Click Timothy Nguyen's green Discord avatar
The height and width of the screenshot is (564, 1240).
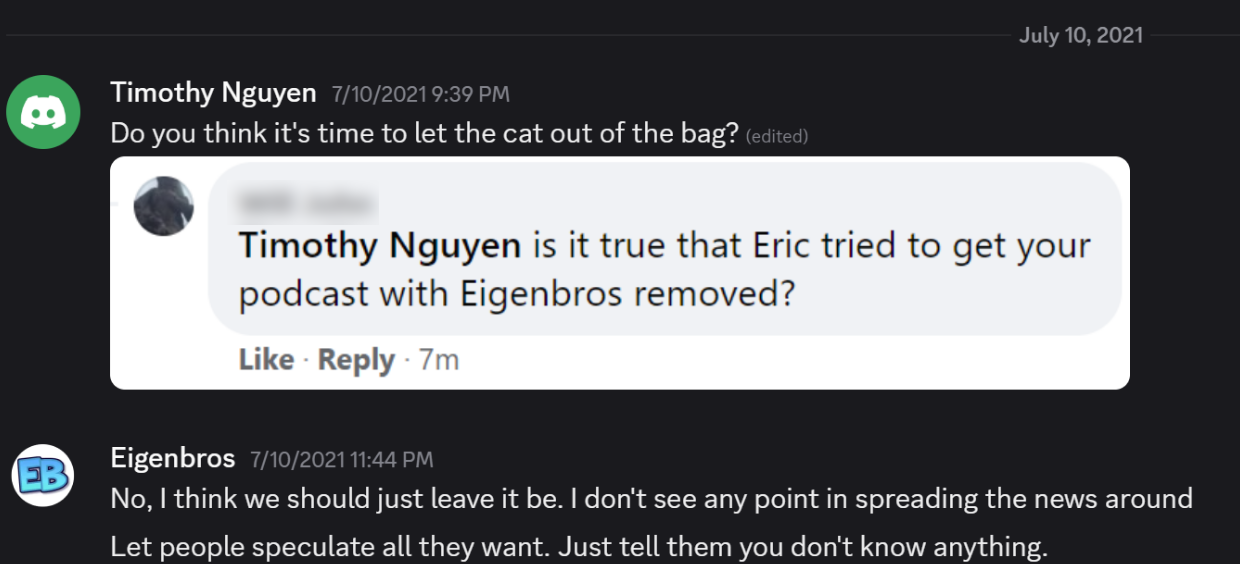[x=43, y=112]
